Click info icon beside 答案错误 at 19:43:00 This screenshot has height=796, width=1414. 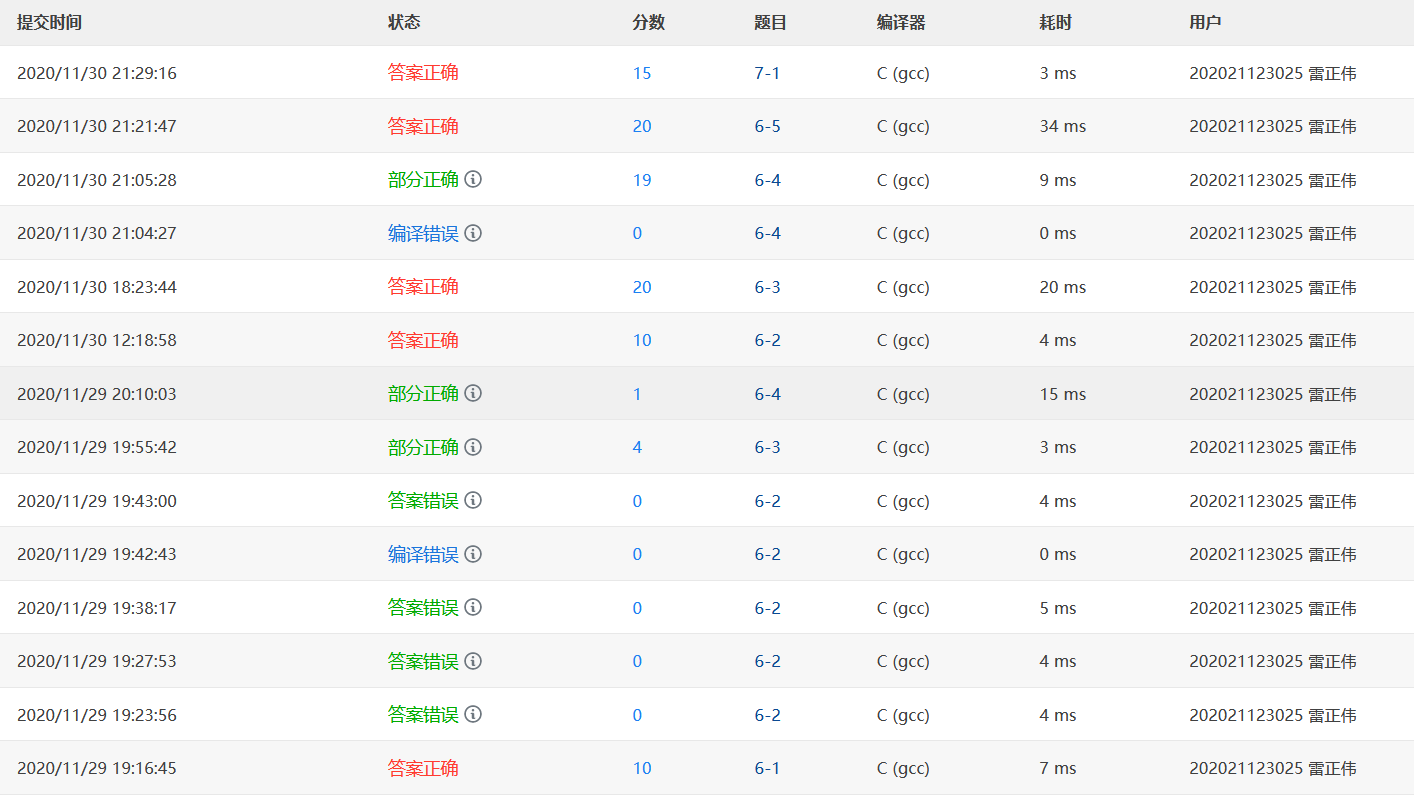474,500
